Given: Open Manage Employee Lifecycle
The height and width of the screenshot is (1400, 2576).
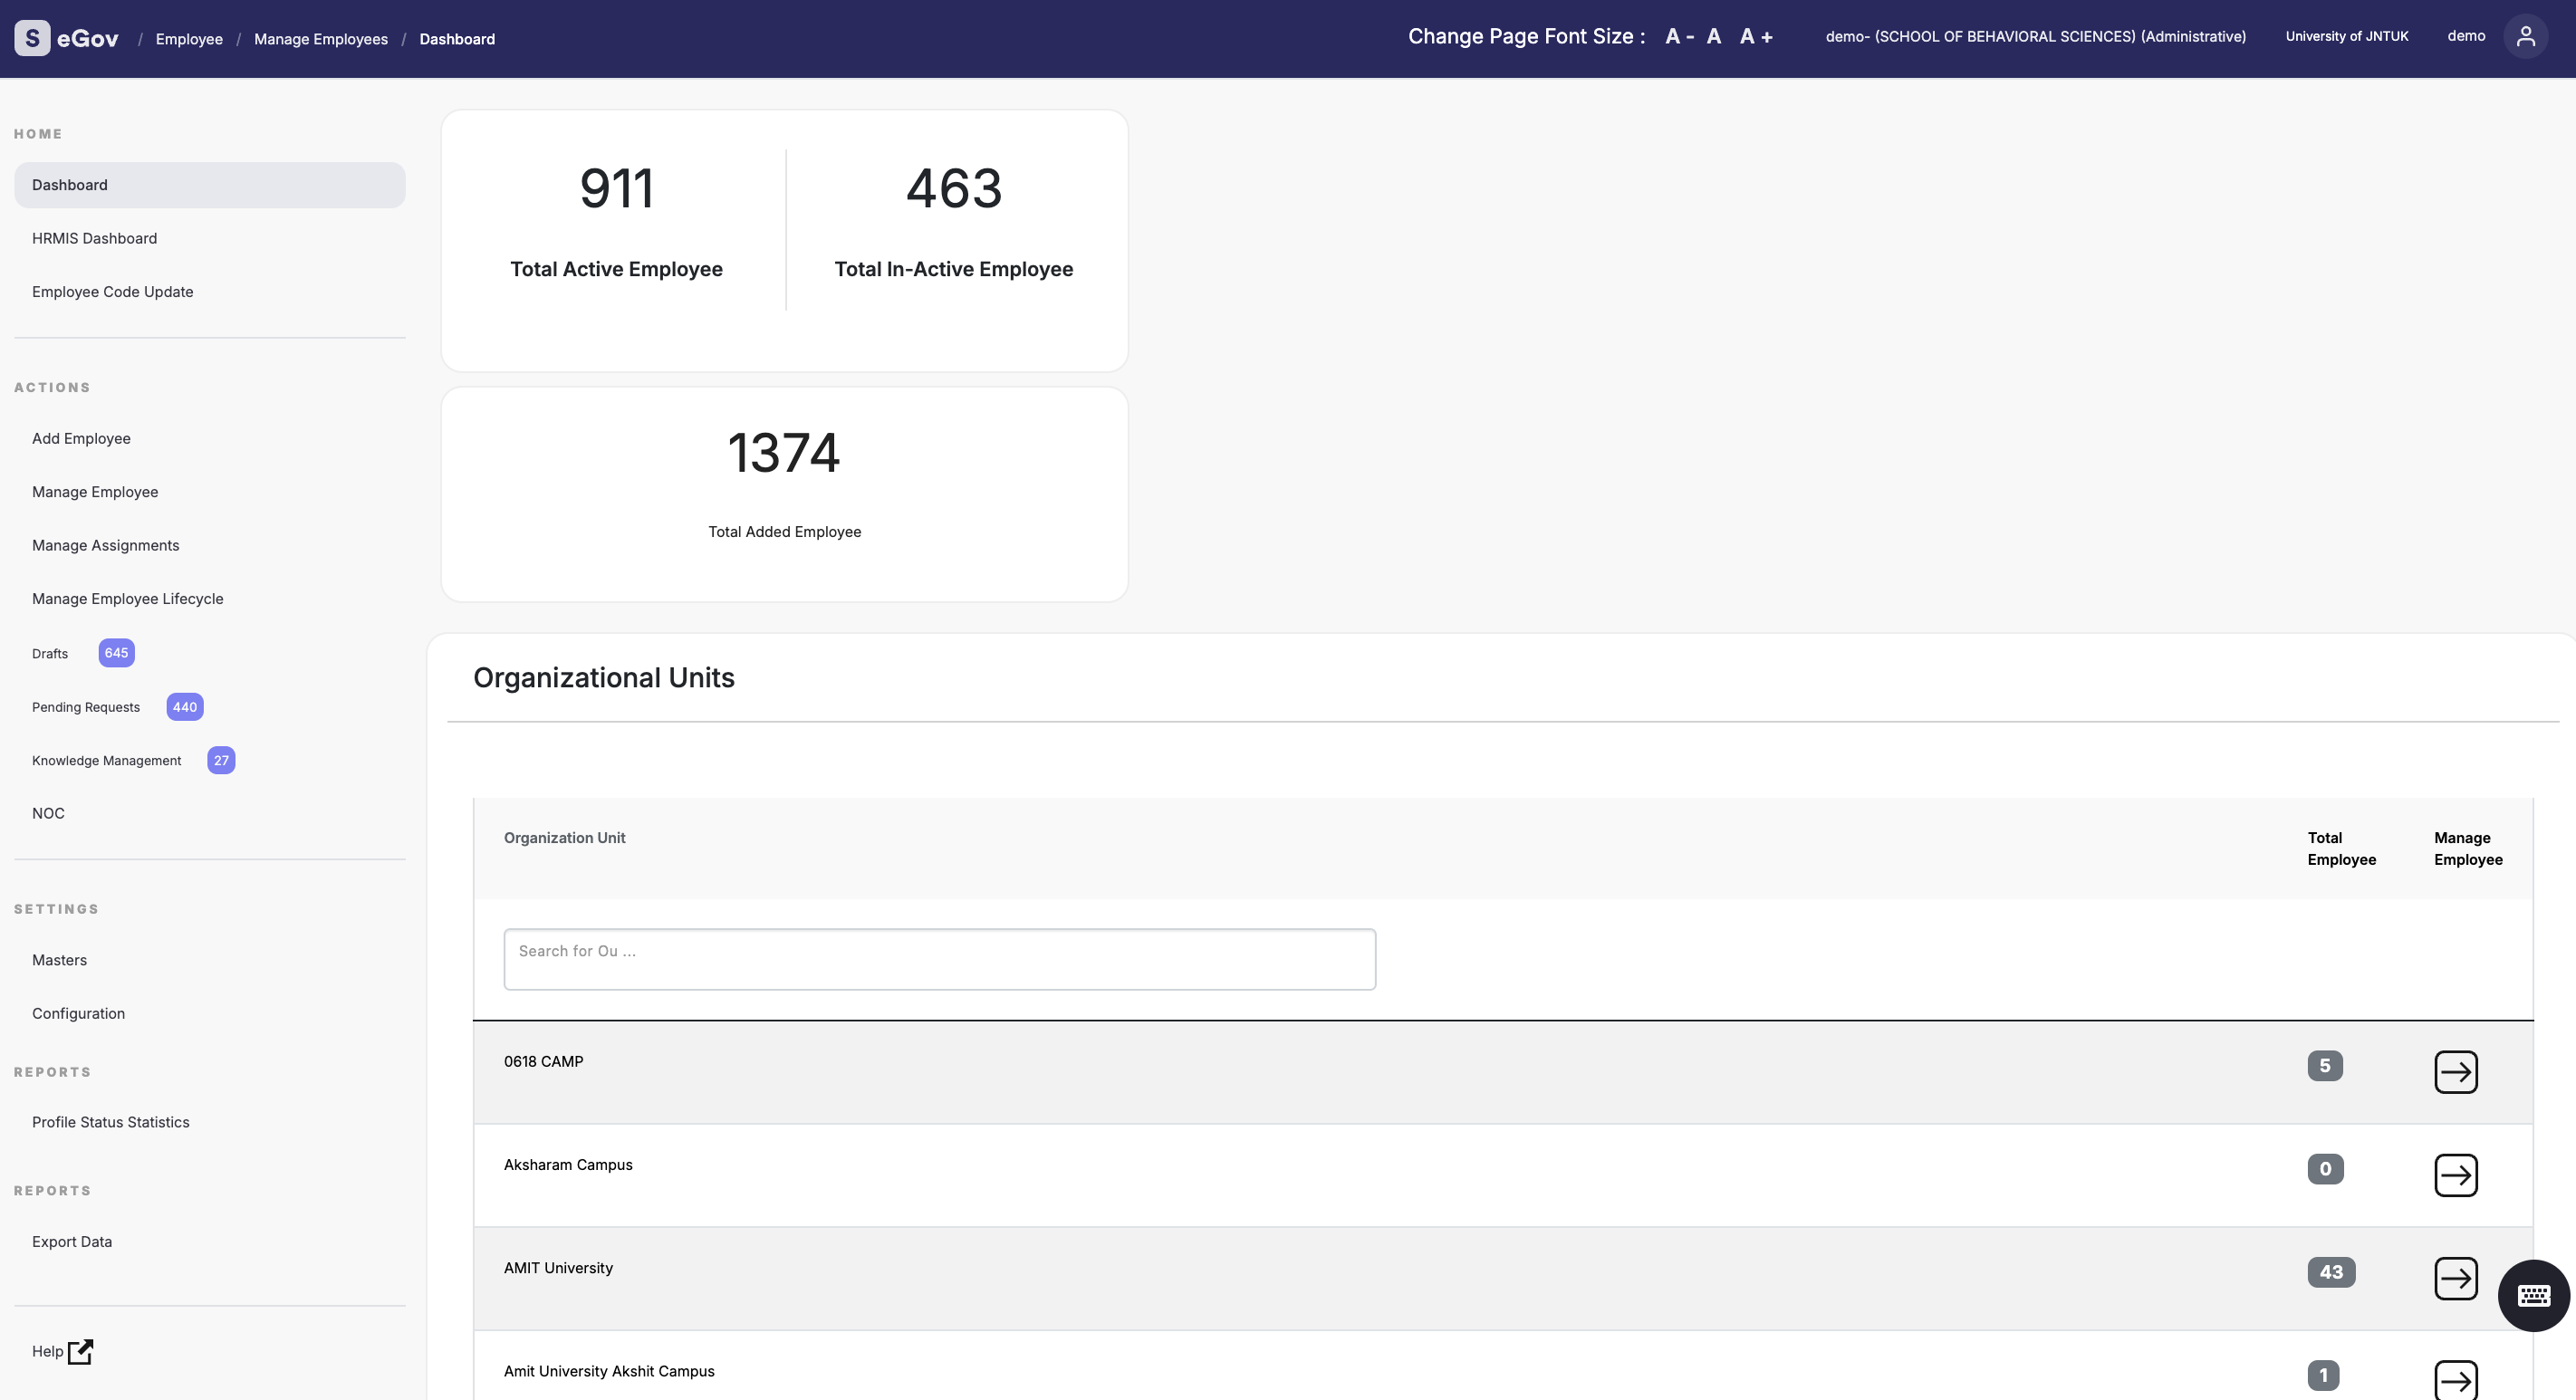Looking at the screenshot, I should (128, 599).
